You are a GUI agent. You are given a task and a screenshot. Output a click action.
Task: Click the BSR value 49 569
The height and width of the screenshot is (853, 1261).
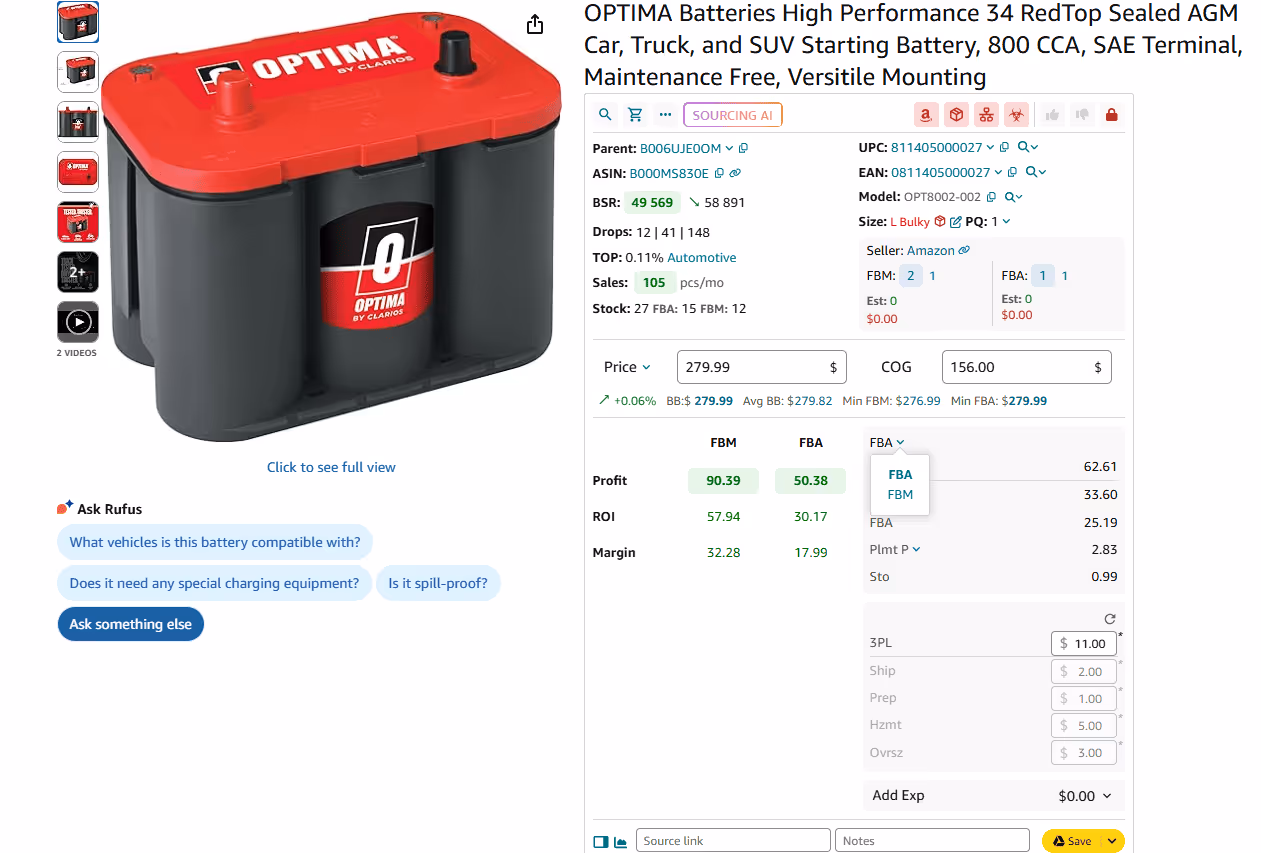click(x=652, y=202)
